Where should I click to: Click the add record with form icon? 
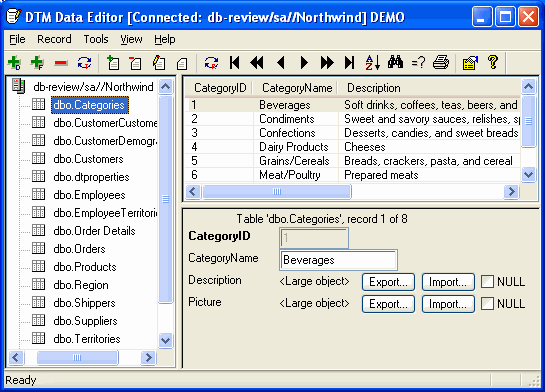37,63
